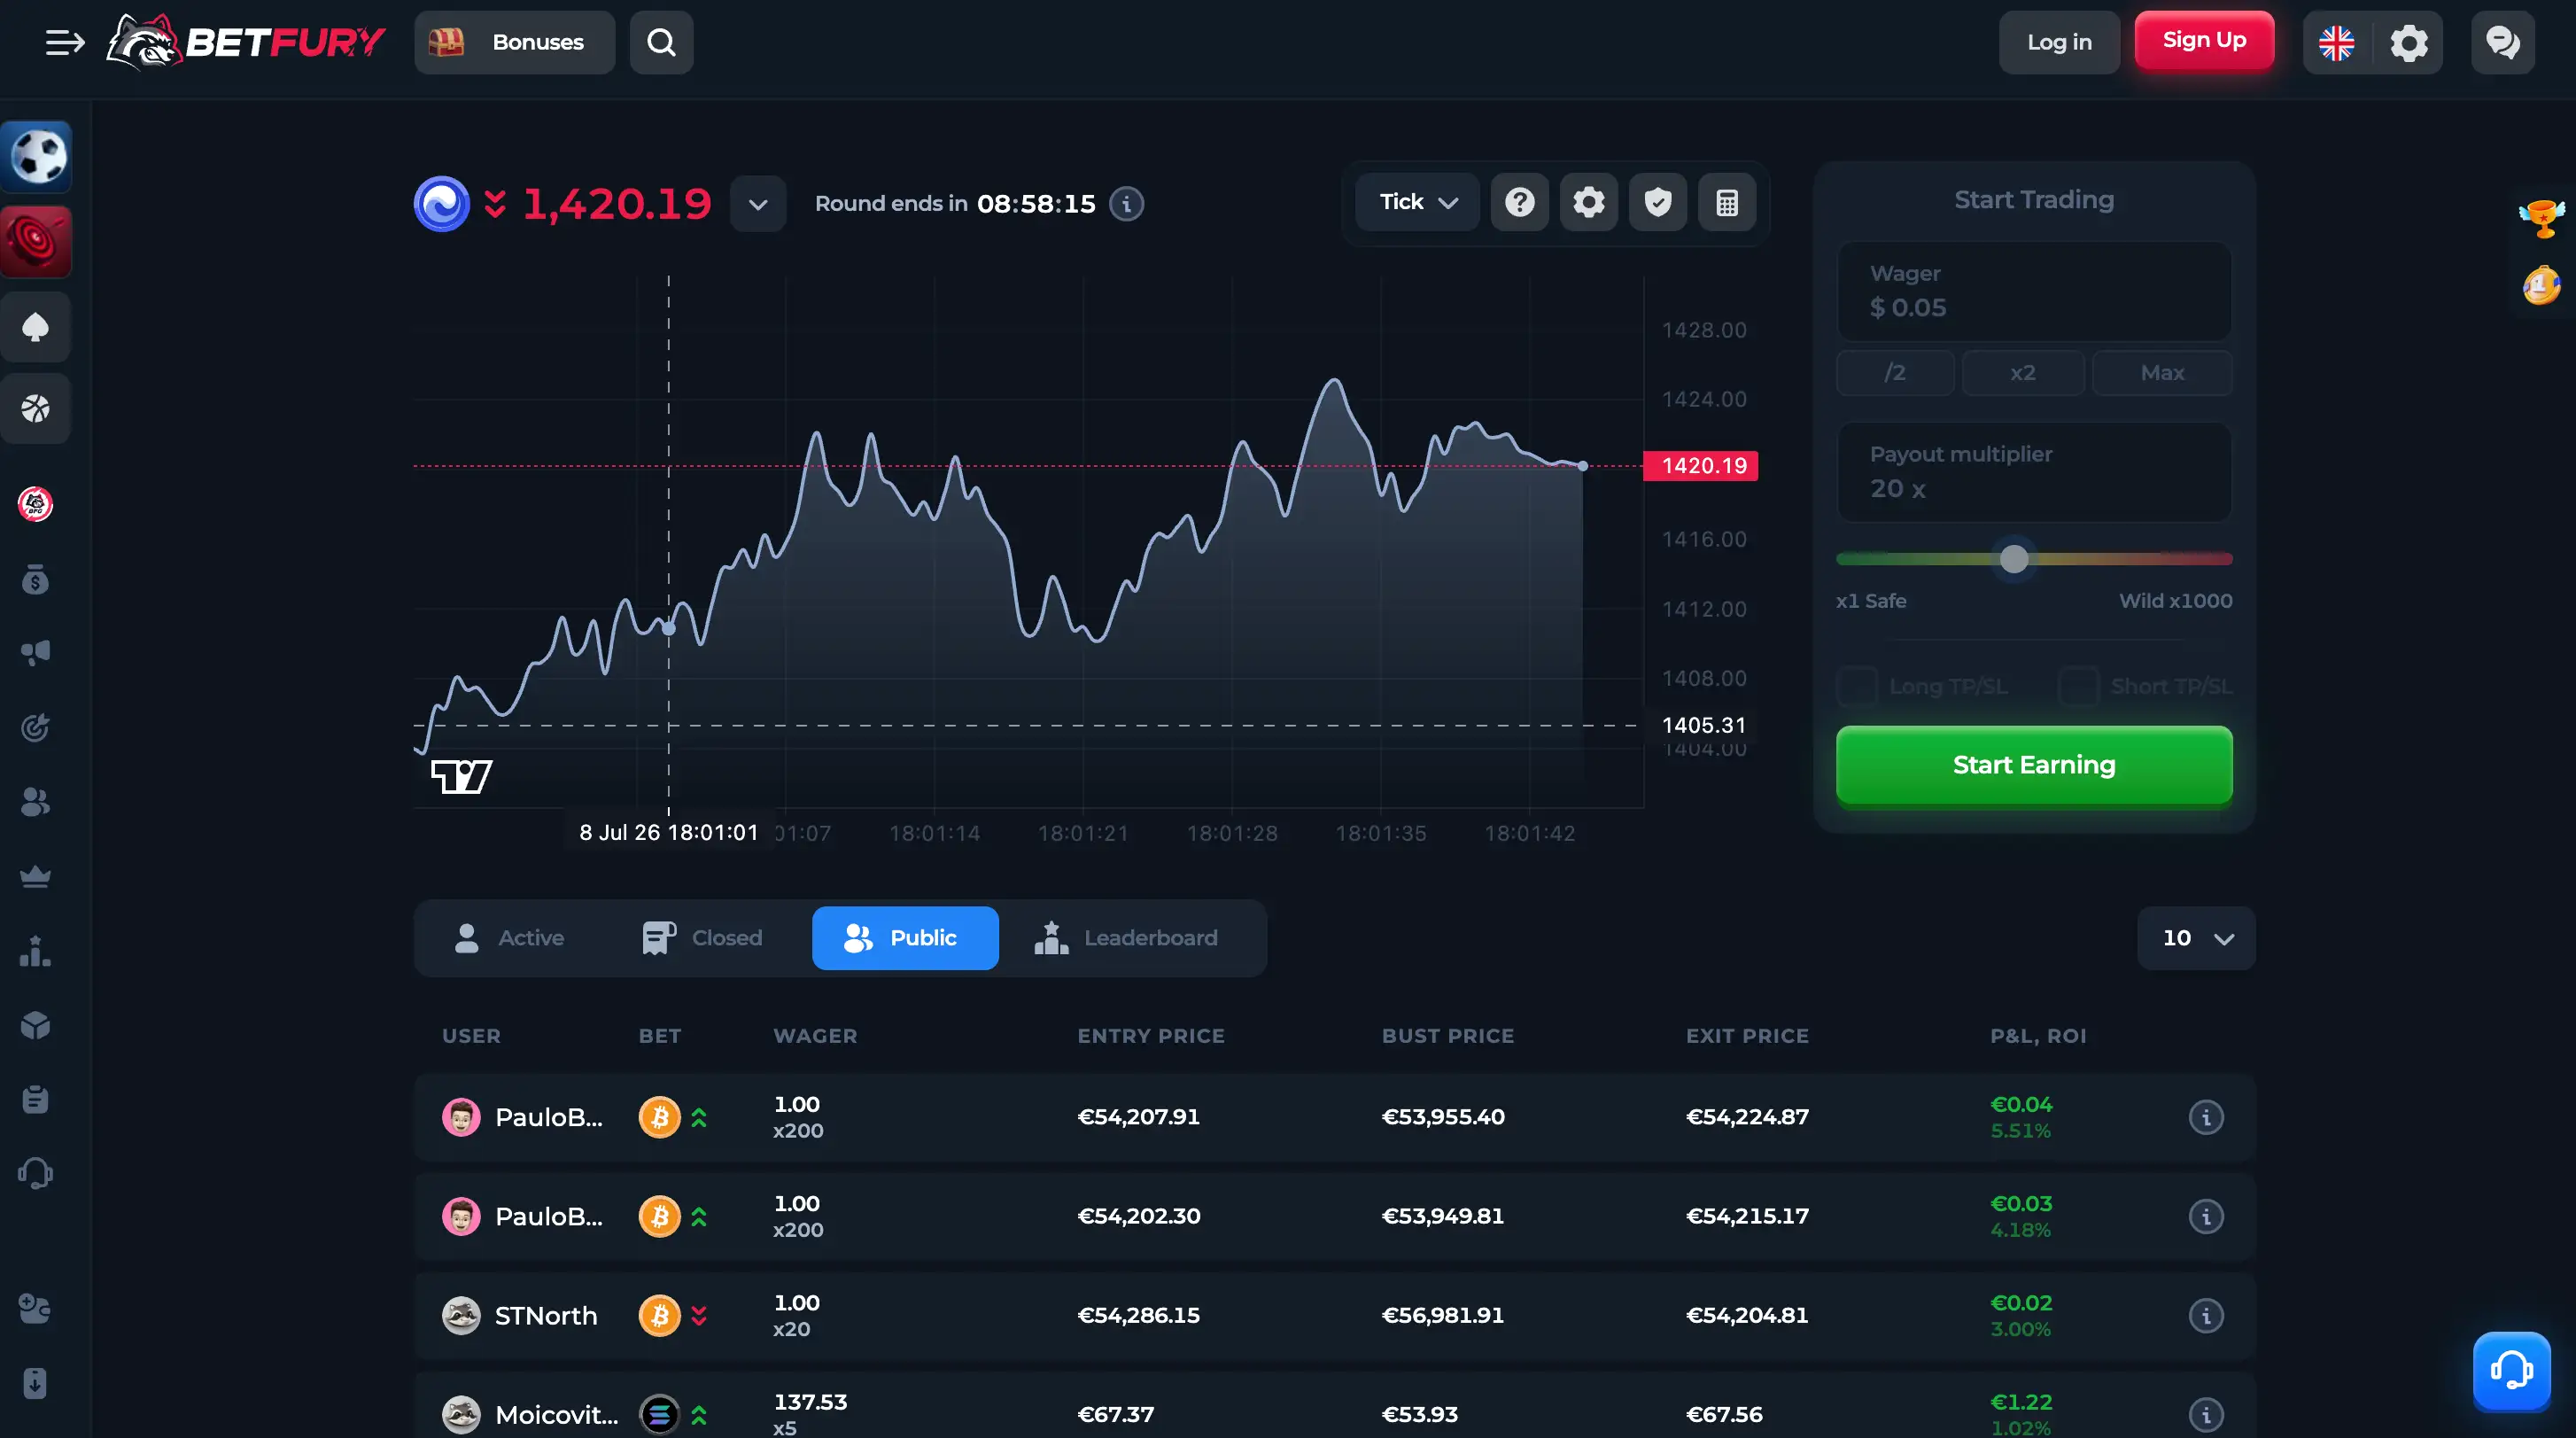
Task: Click entry price €54,286.15
Action: (x=1138, y=1315)
